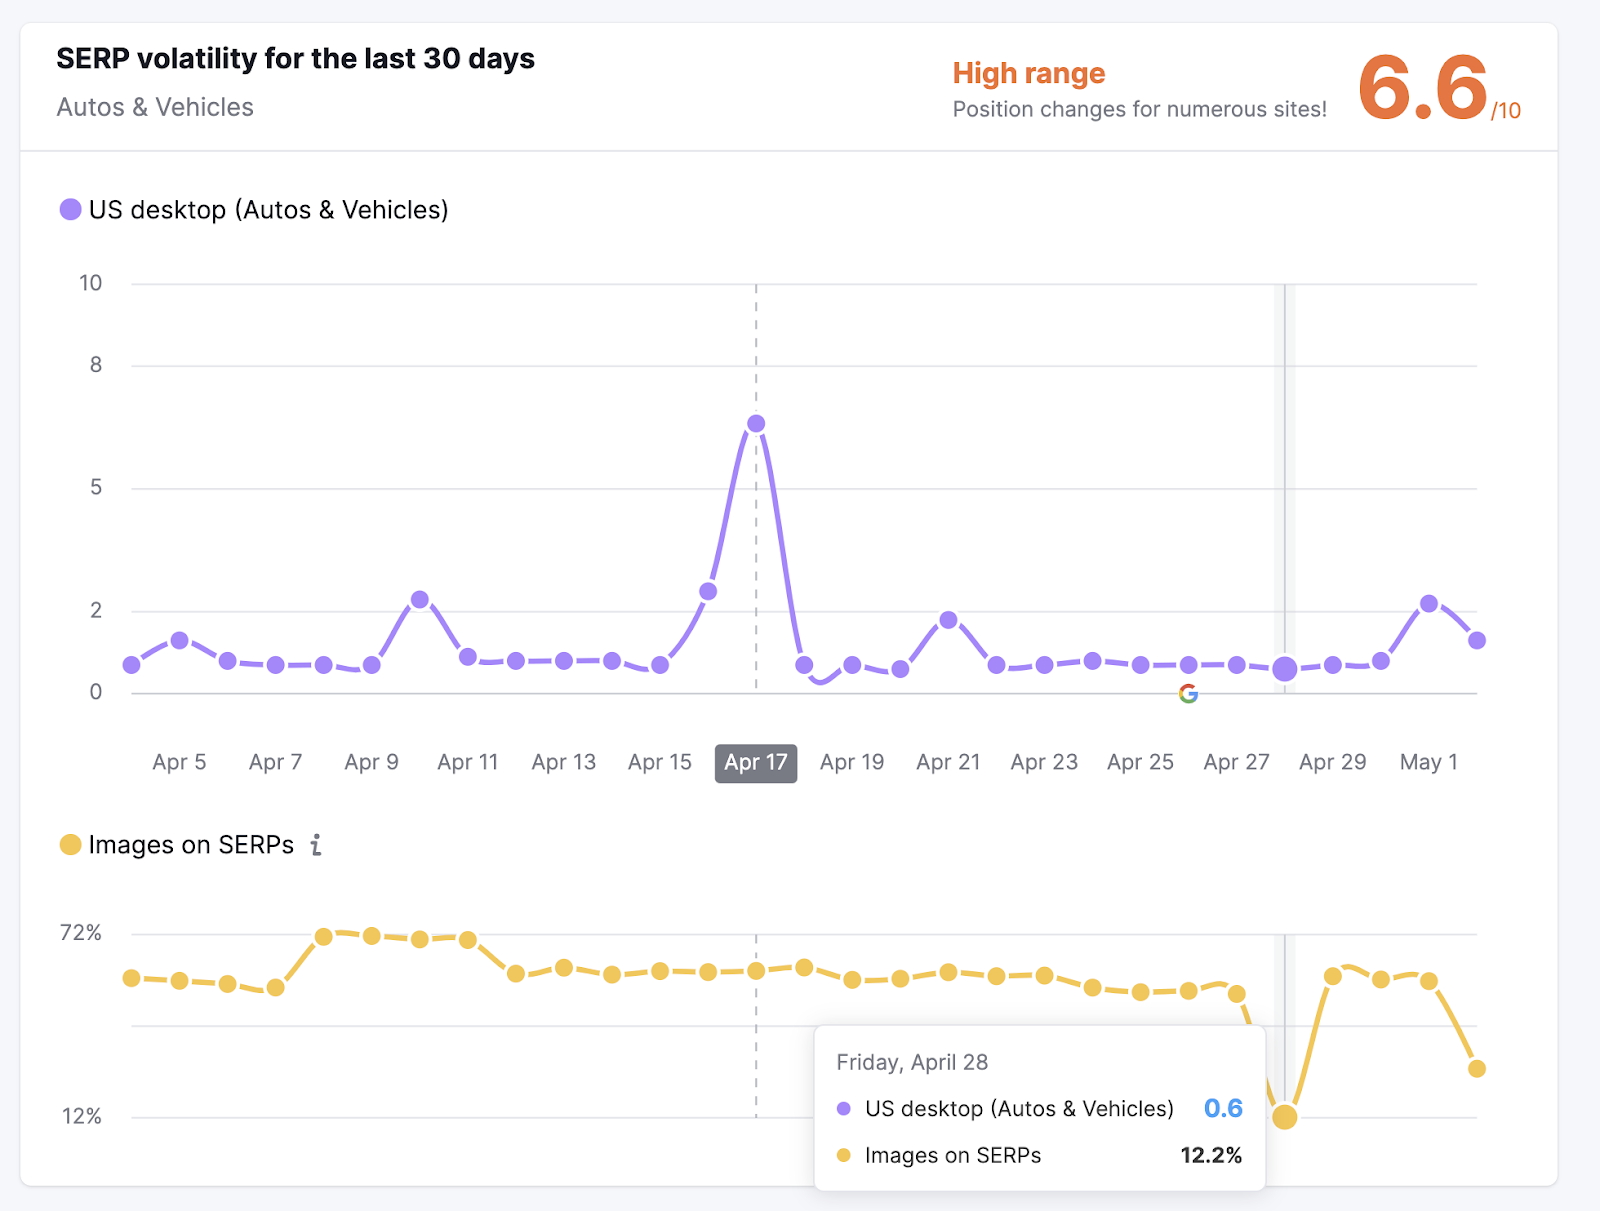1600x1211 pixels.
Task: Click the last yellow point on Images chart
Action: [x=1477, y=1069]
